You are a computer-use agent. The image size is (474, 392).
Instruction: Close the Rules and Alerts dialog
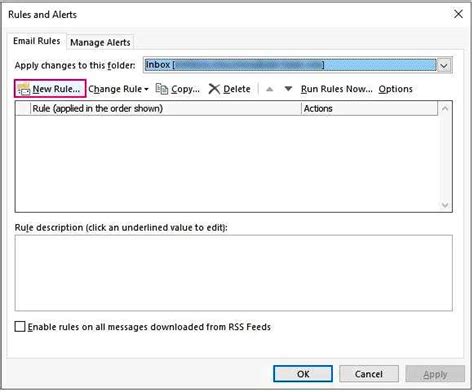pos(458,14)
